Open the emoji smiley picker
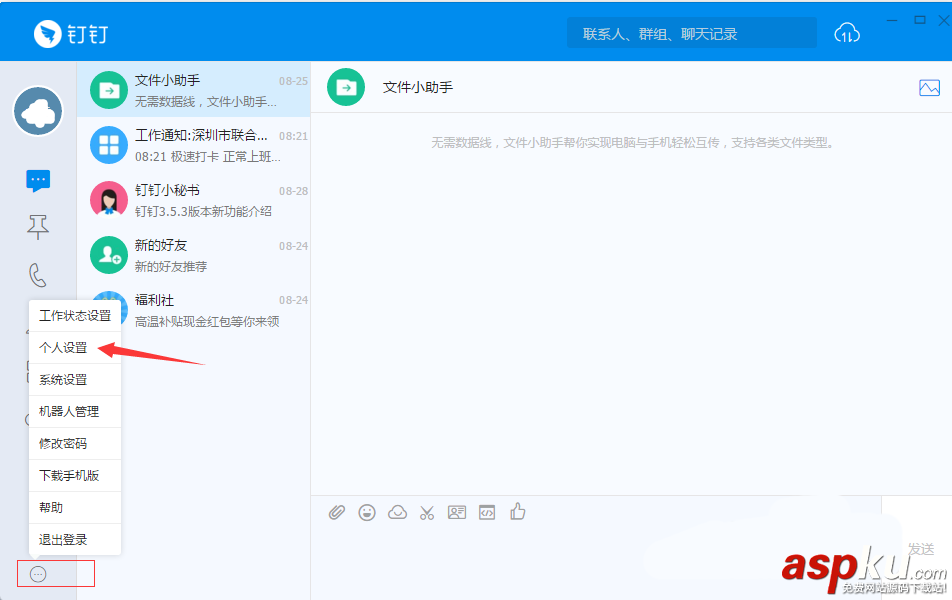Image resolution: width=952 pixels, height=600 pixels. coord(367,513)
